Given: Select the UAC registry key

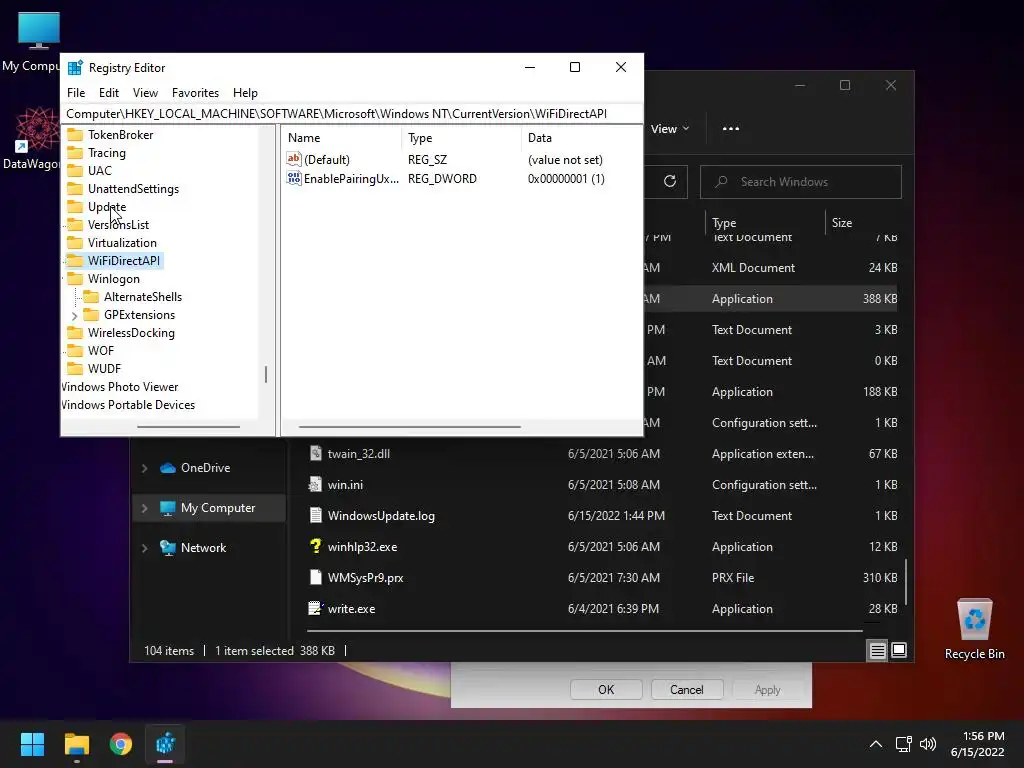Looking at the screenshot, I should pos(99,170).
